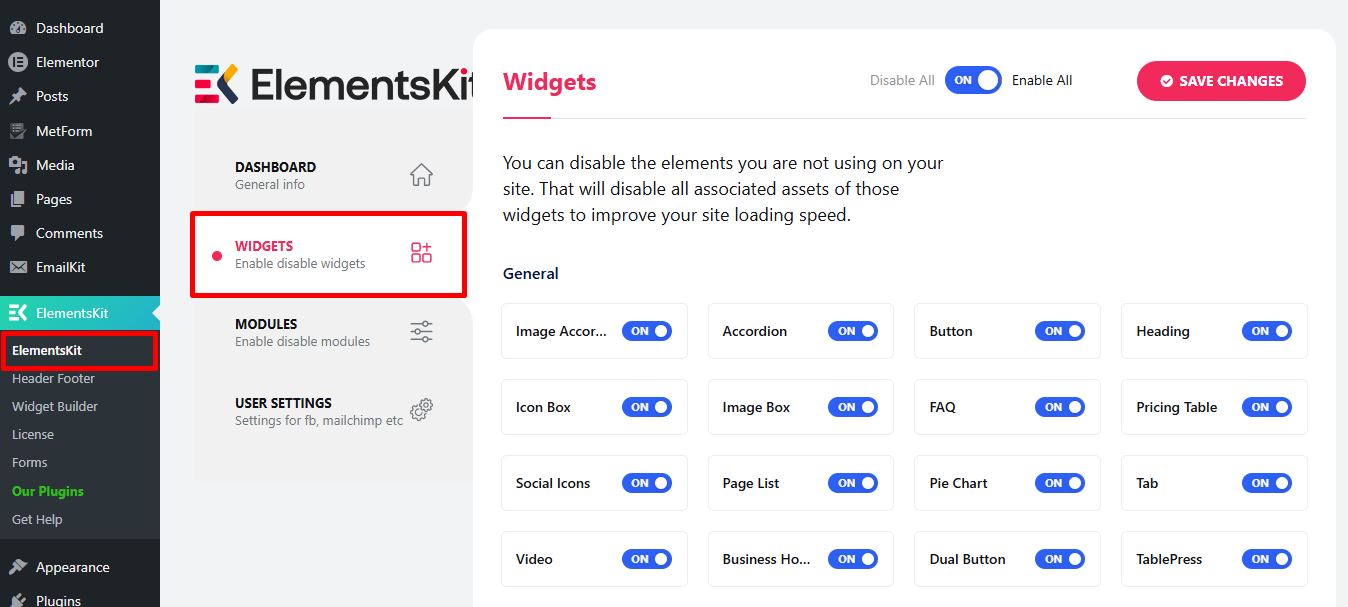
Task: Toggle the Pie Chart widget off
Action: (x=1060, y=483)
